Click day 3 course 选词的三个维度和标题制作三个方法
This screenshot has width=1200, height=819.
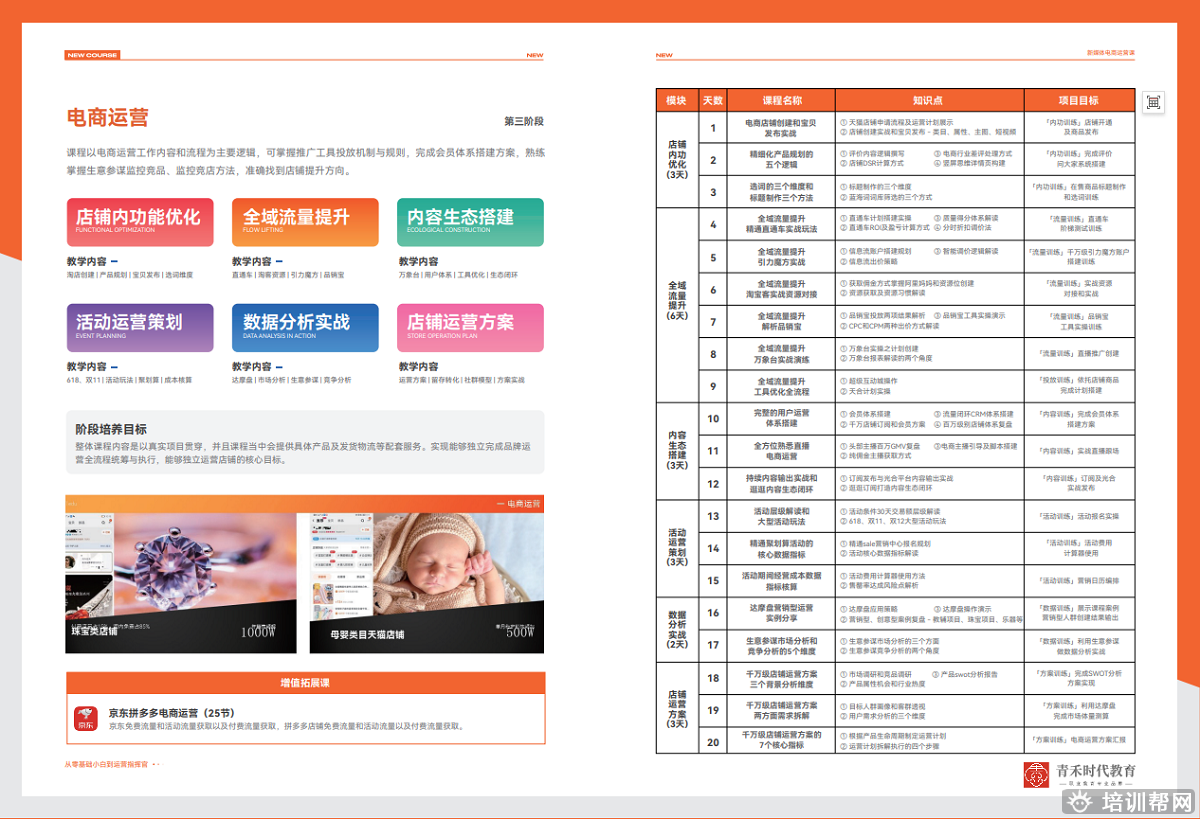tap(782, 192)
